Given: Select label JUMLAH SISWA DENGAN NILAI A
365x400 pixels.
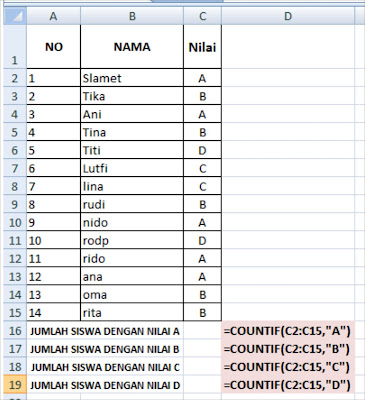Looking at the screenshot, I should tap(105, 331).
